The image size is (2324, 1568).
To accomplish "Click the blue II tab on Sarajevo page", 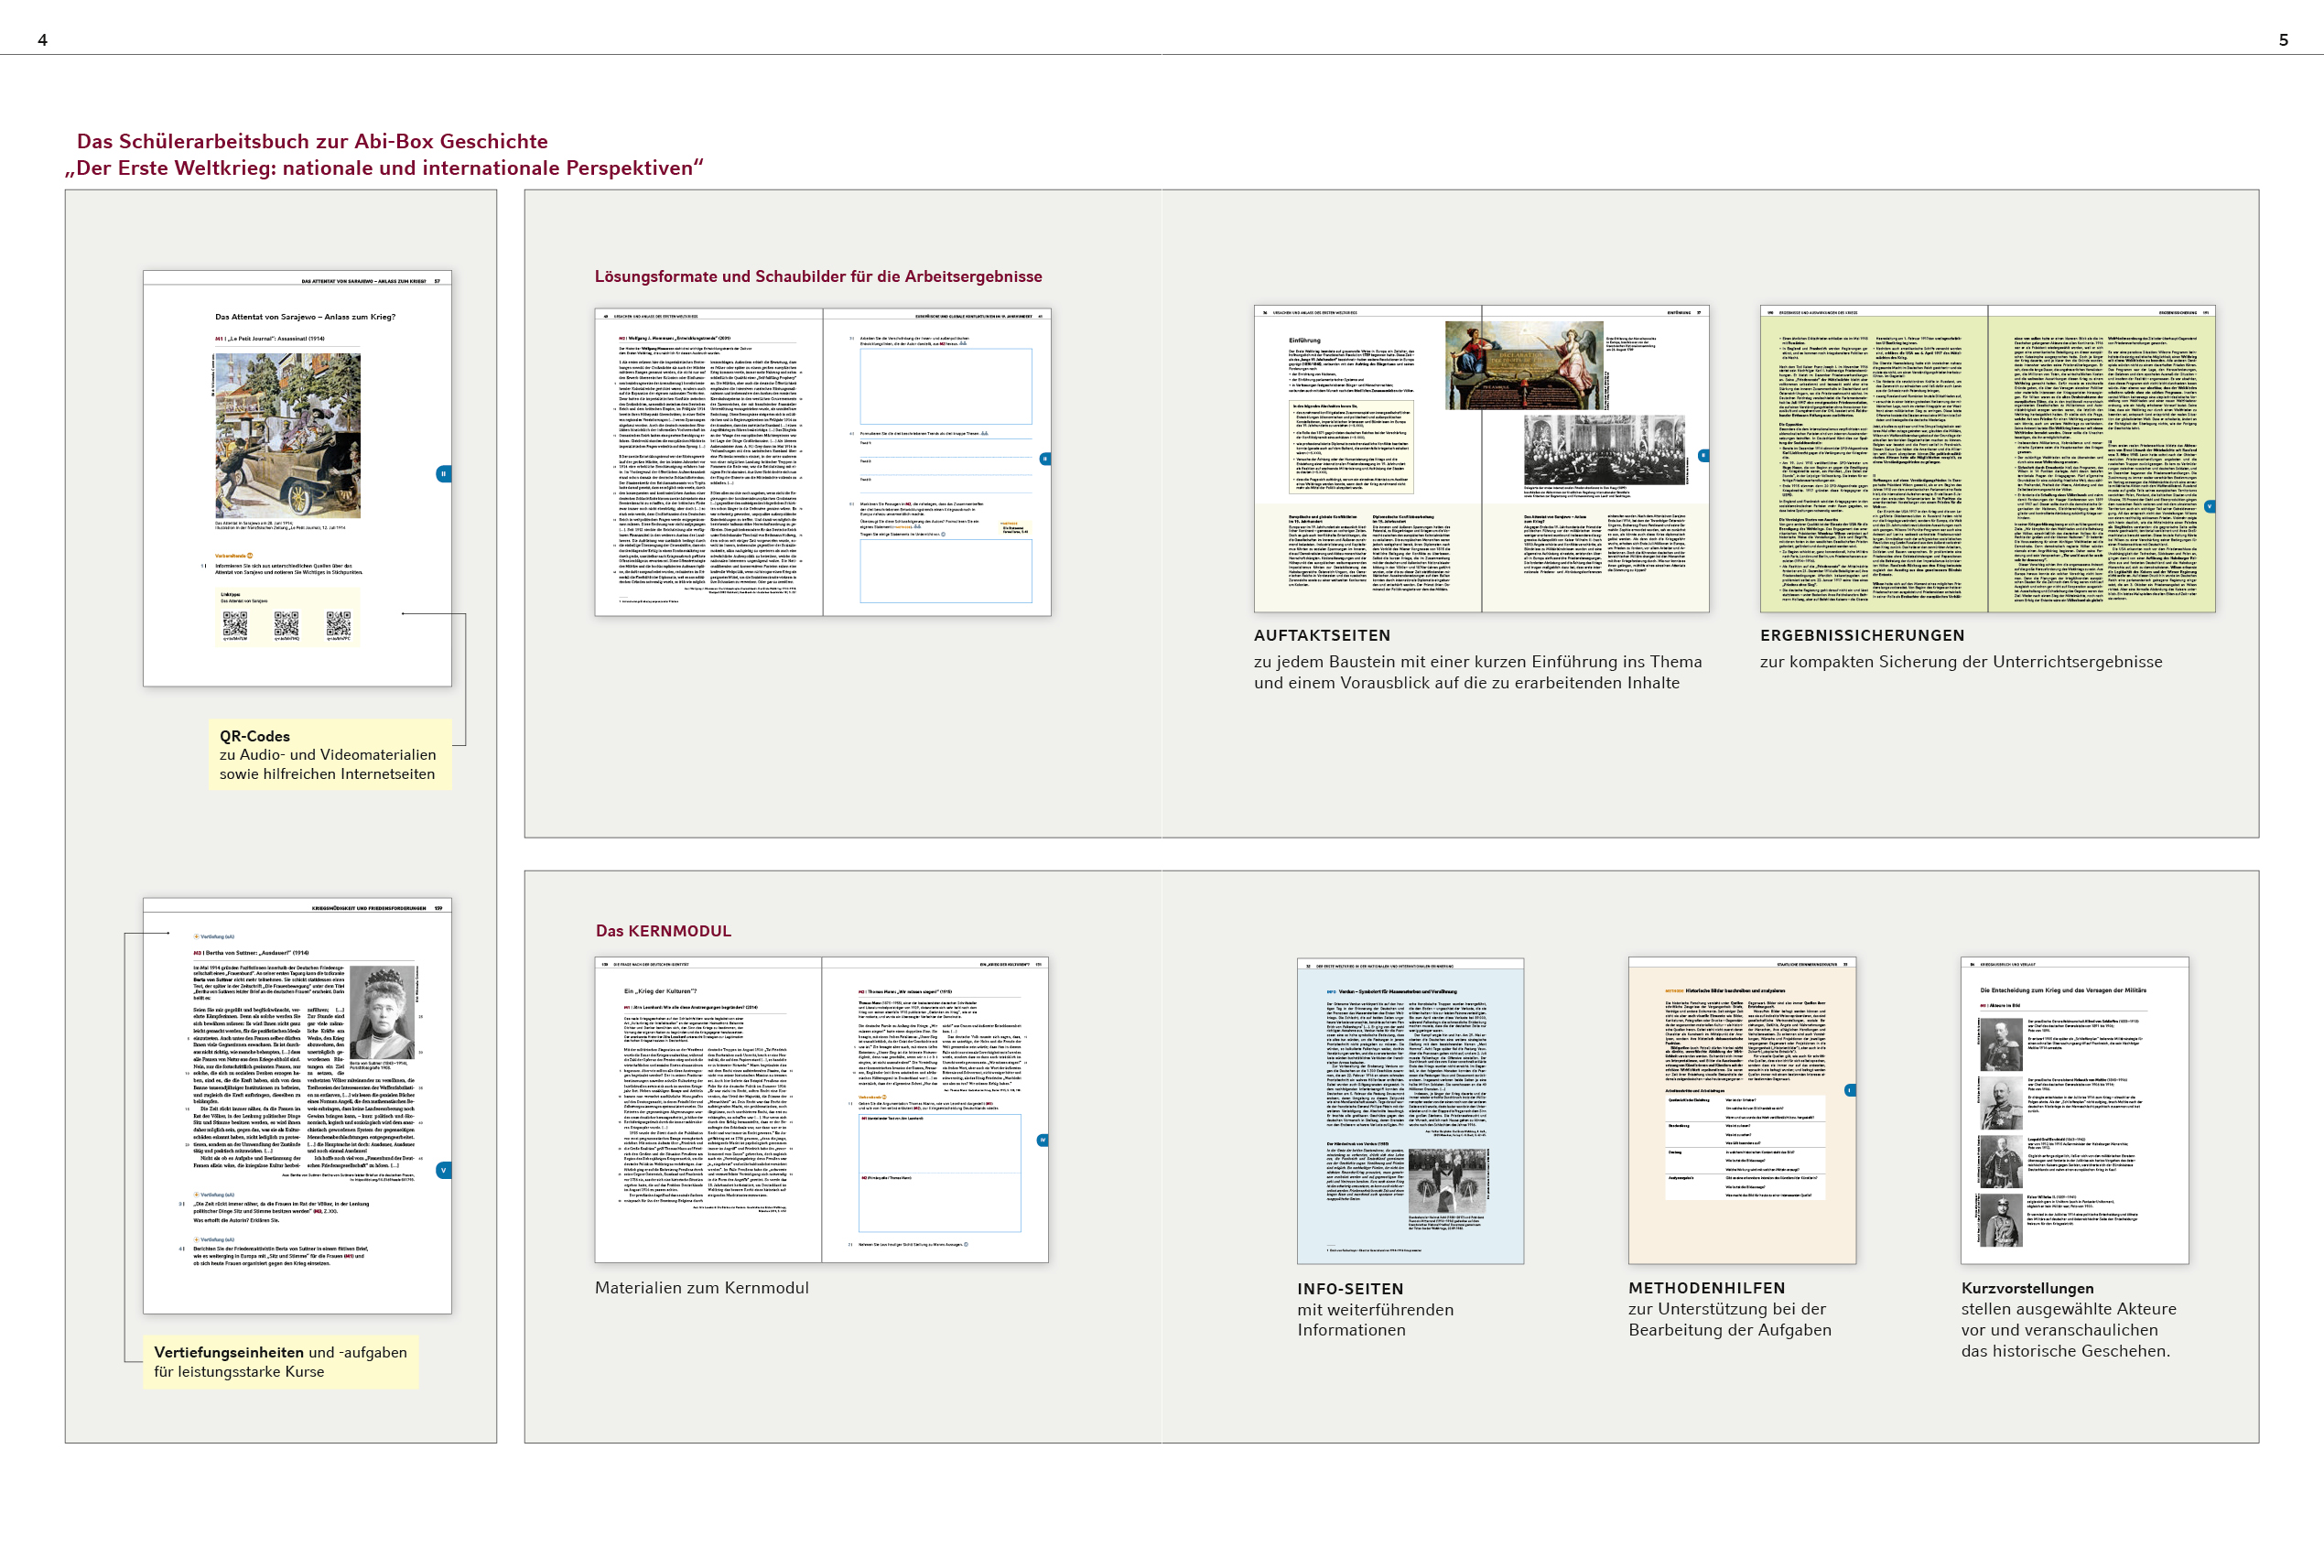I will pos(443,474).
